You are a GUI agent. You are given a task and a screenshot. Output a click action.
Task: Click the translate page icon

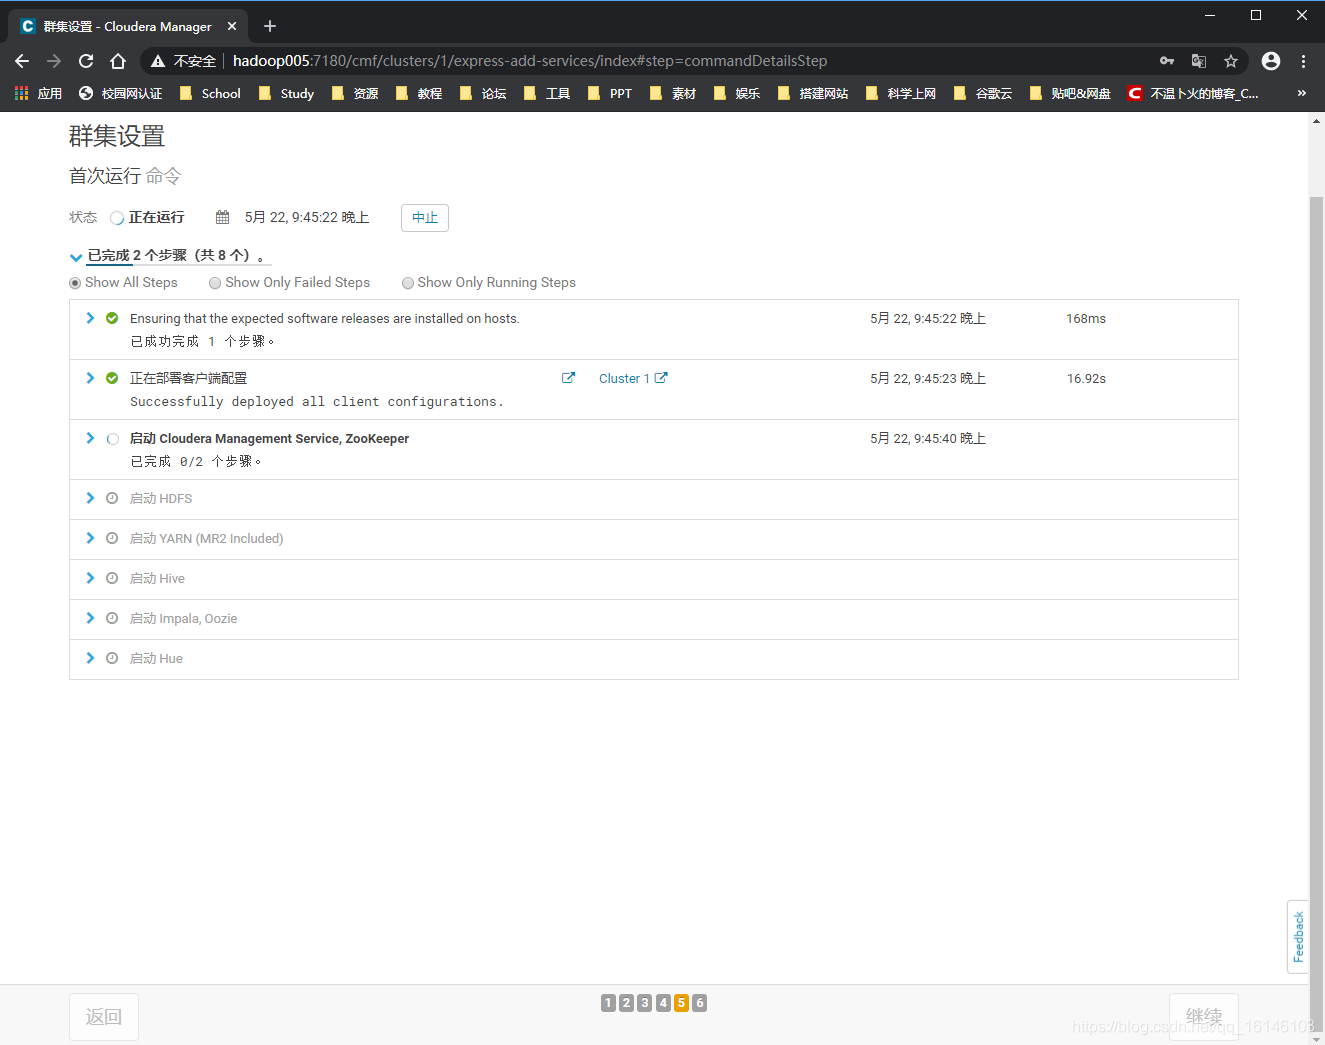pos(1199,61)
